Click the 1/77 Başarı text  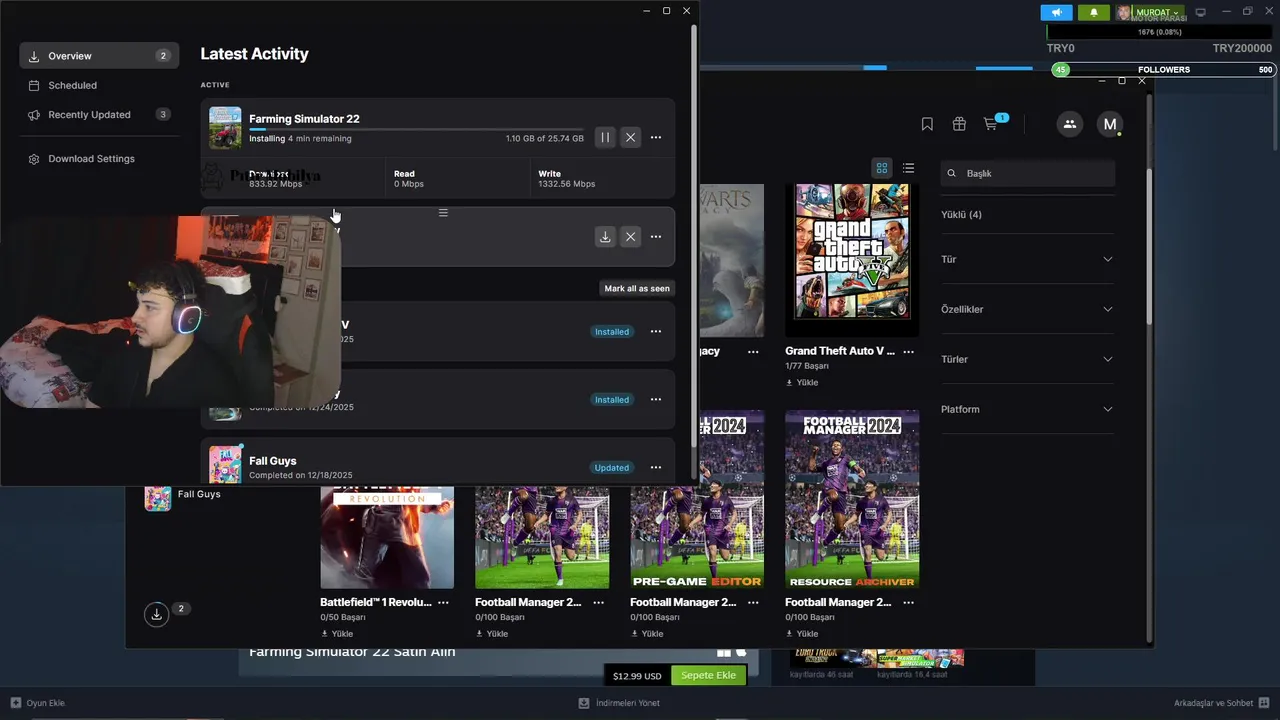(809, 366)
